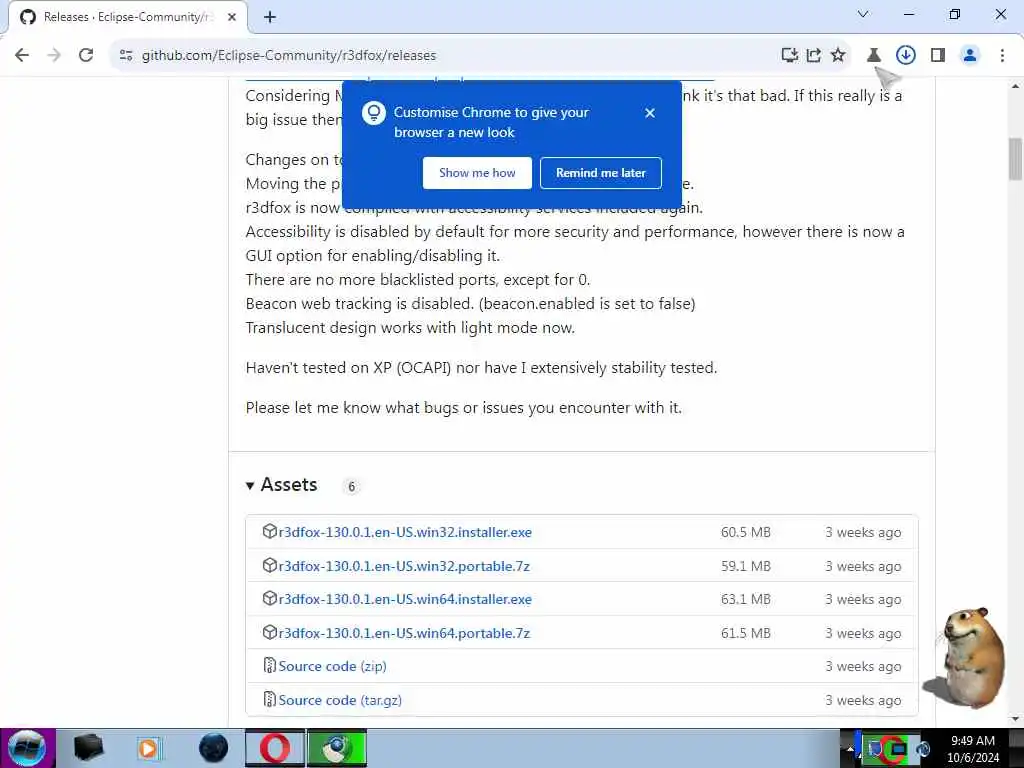
Task: Open the black box taskbar icon
Action: [88, 748]
